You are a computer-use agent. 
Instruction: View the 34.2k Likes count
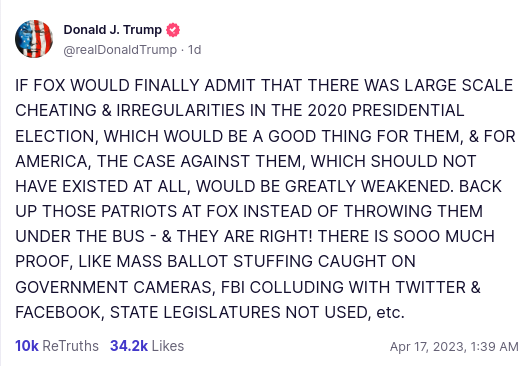(129, 346)
